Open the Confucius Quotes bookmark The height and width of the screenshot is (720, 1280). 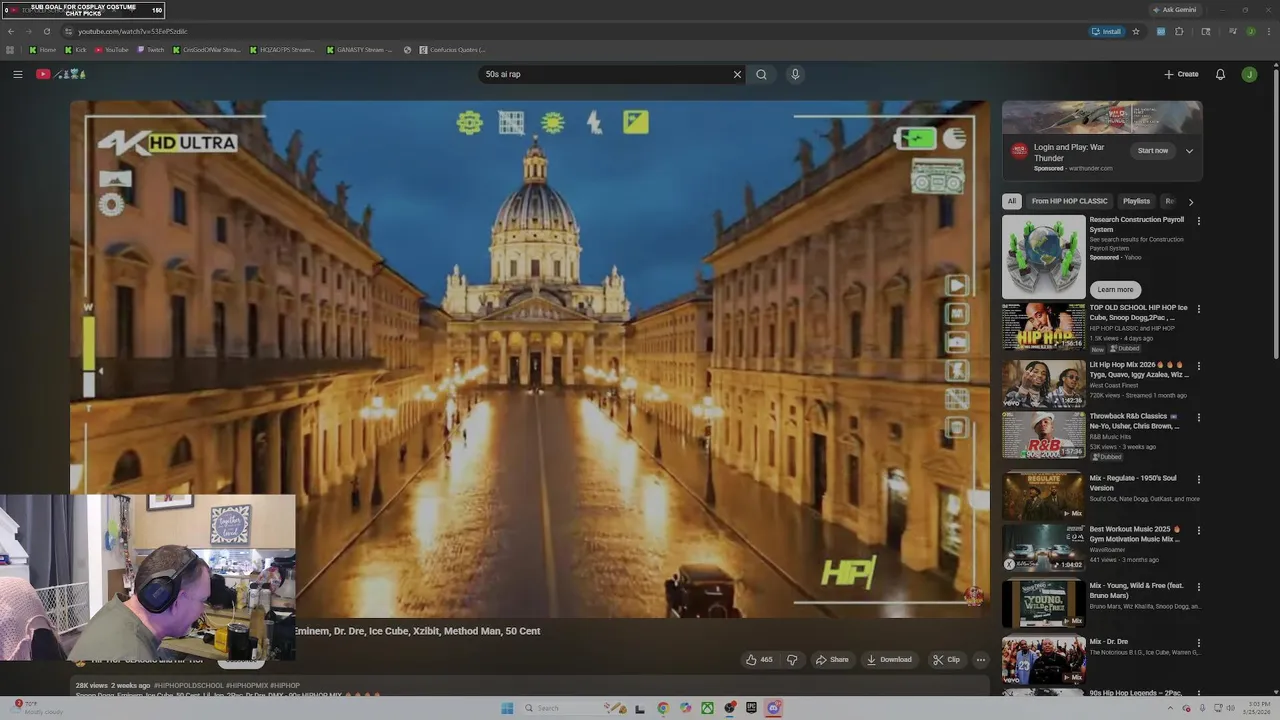452,49
